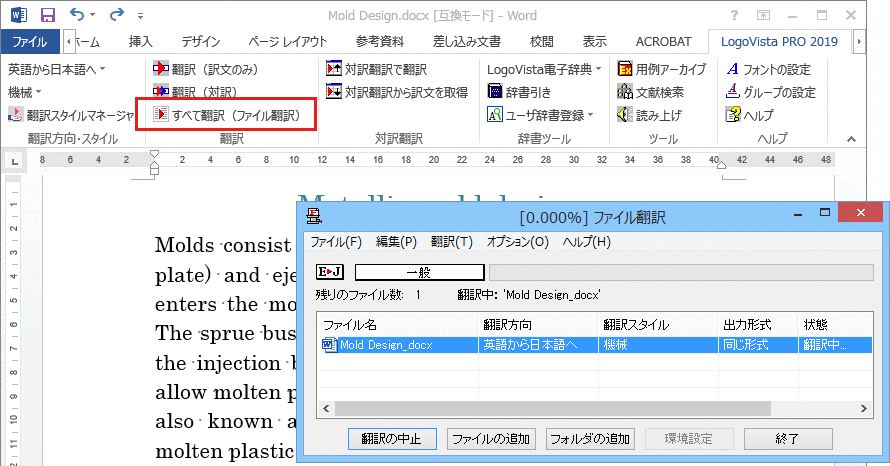
Task: Redo the action in the quick access toolbar
Action: (116, 14)
